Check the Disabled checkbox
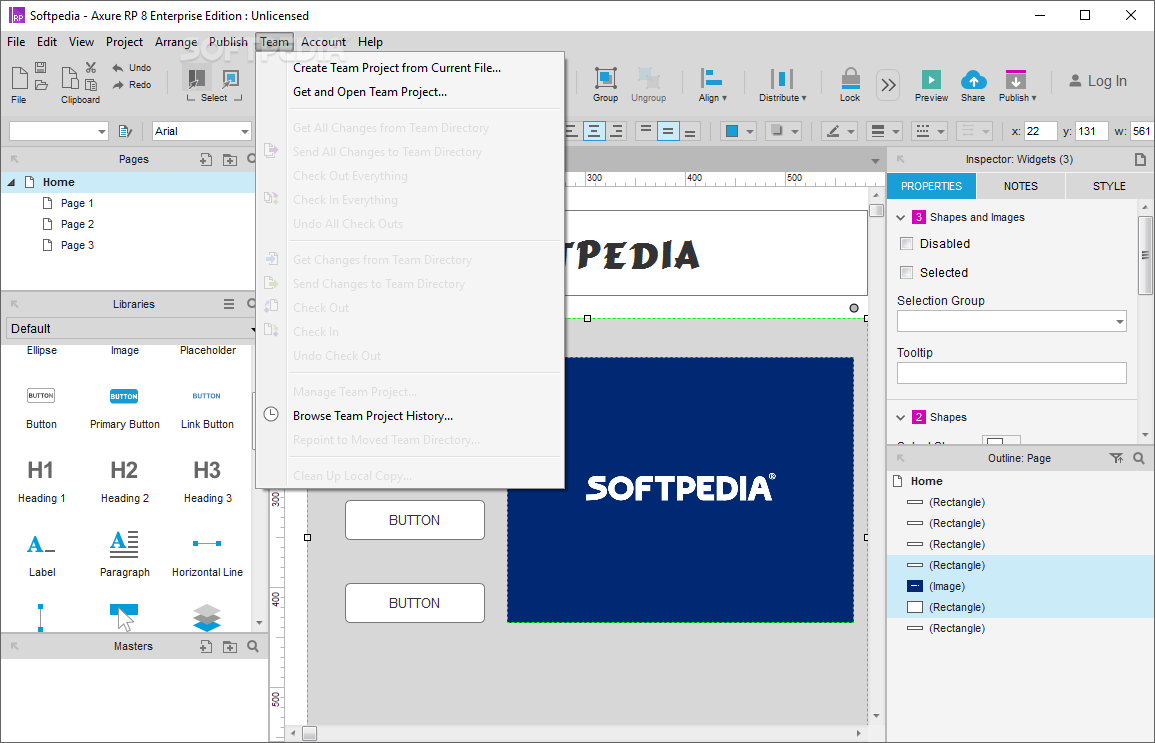Viewport: 1155px width, 743px height. pyautogui.click(x=907, y=244)
